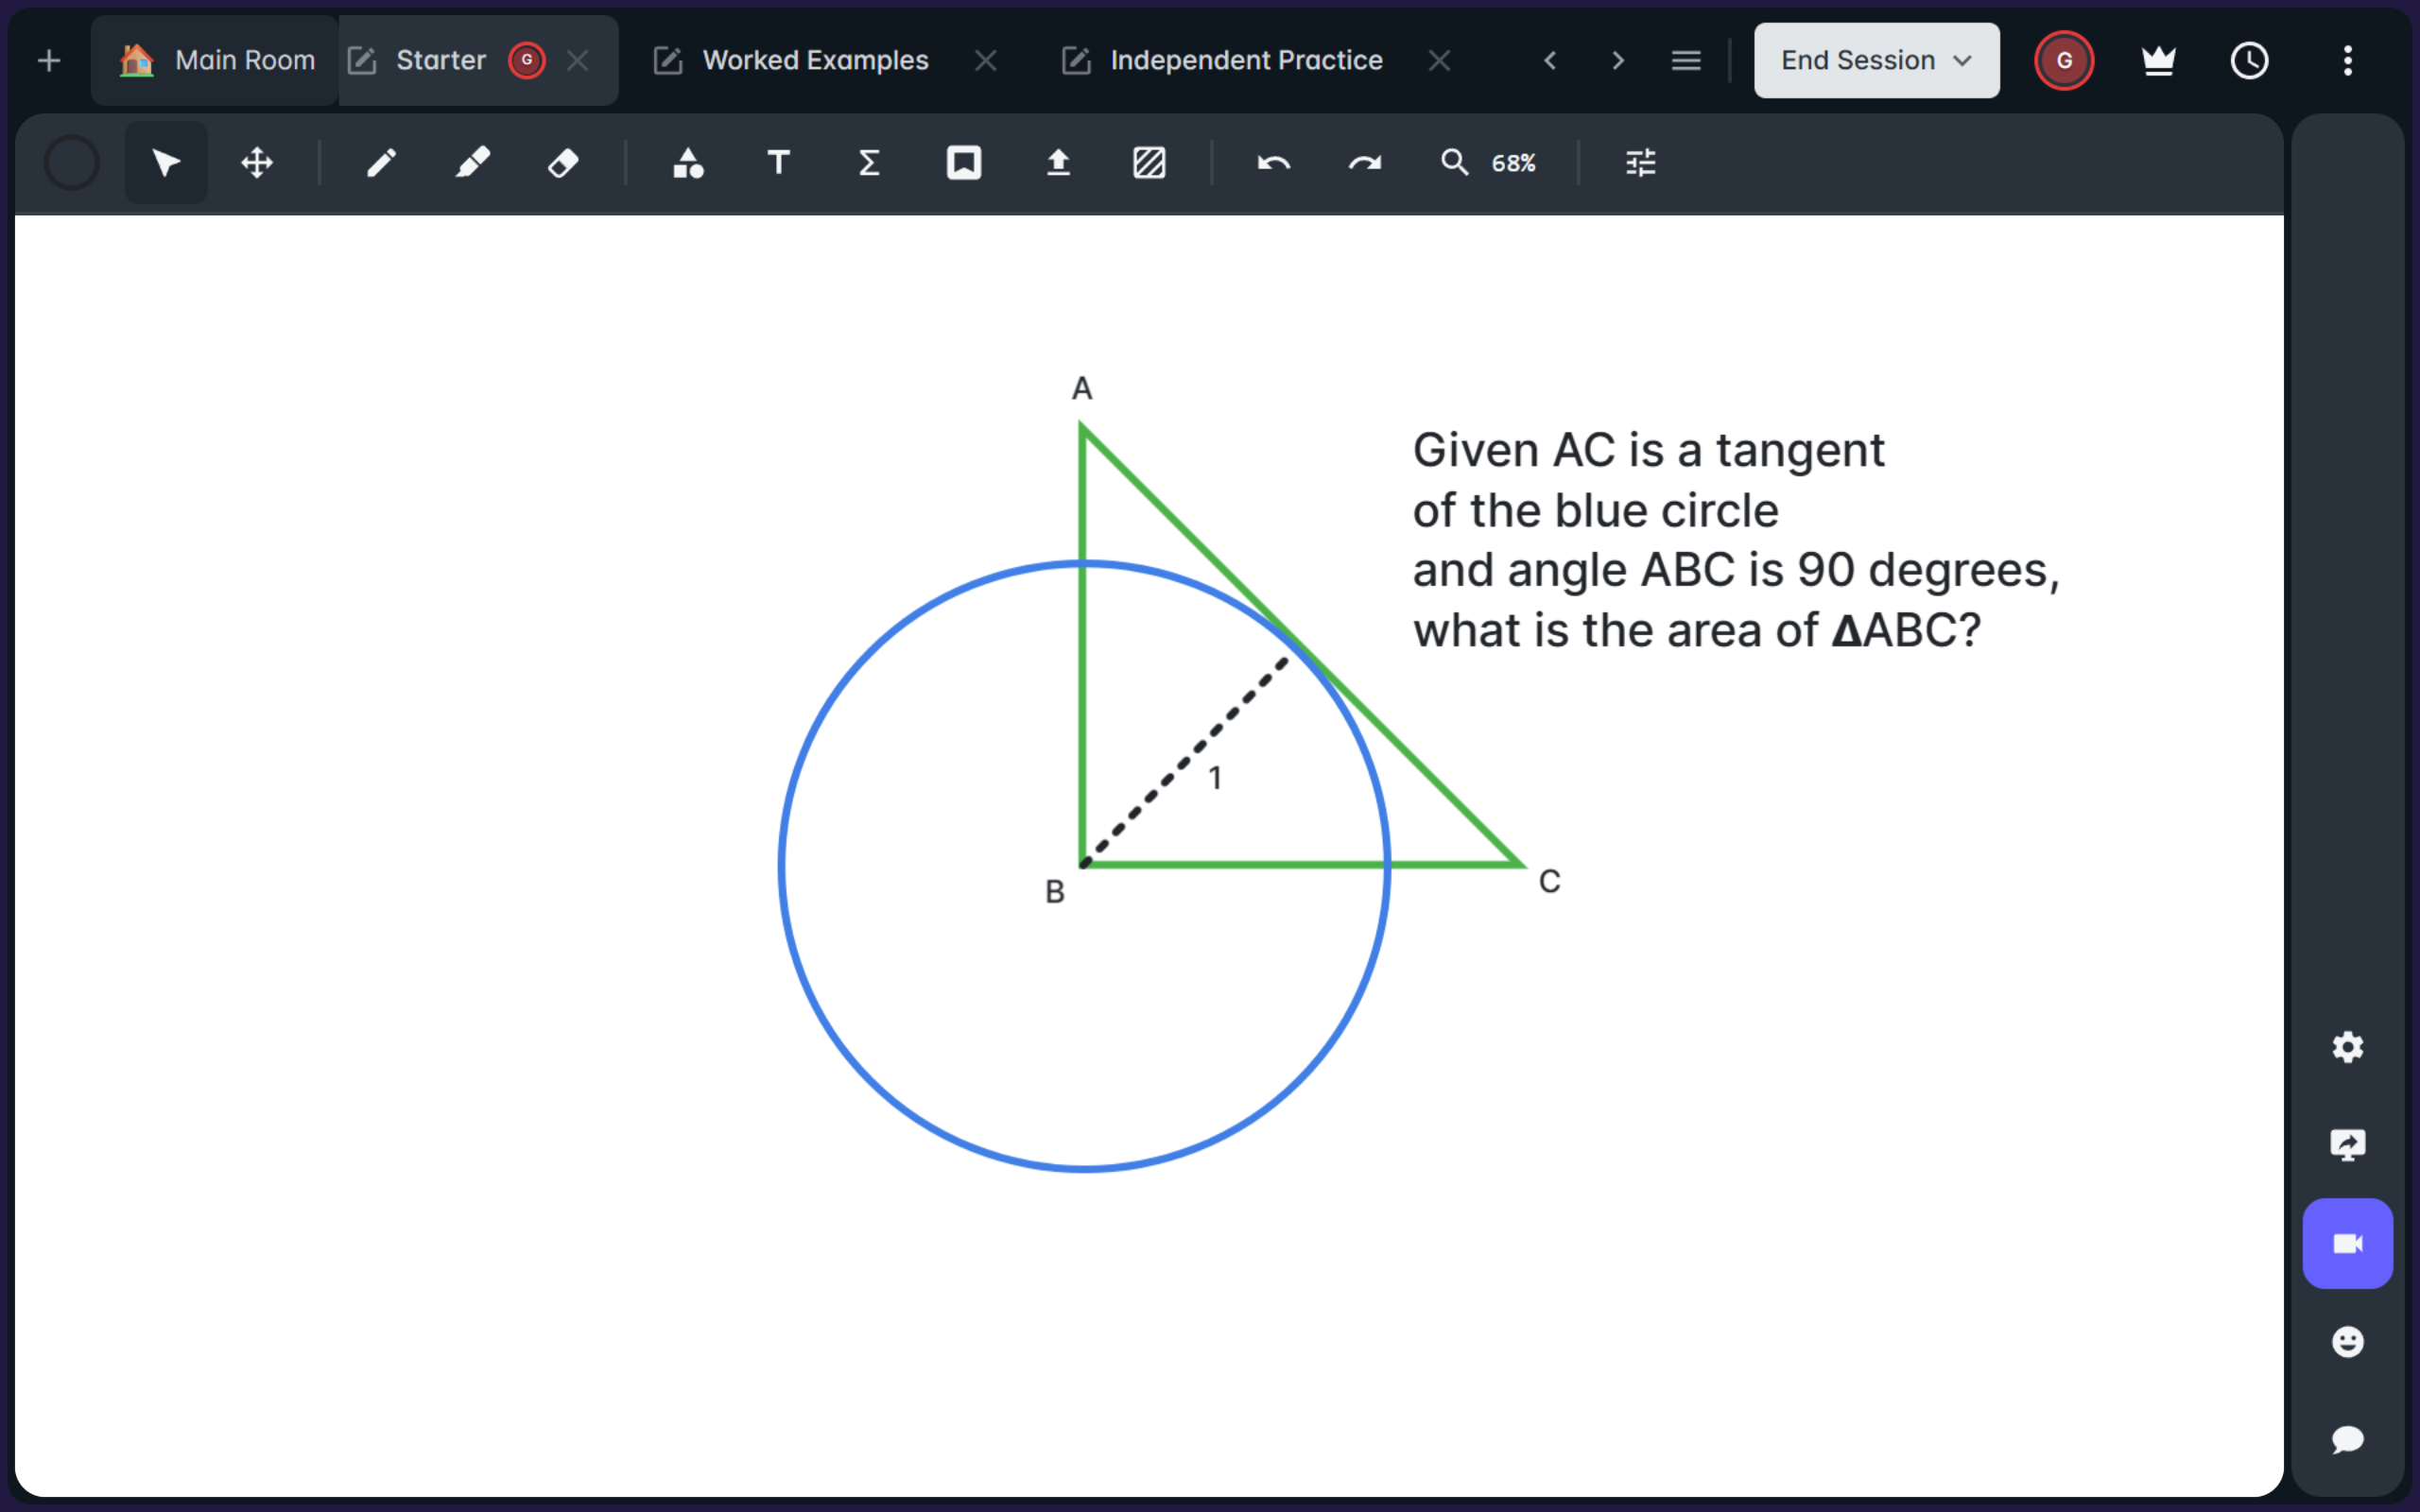Toggle the chat bubble panel
2420x1512 pixels.
(x=2347, y=1439)
